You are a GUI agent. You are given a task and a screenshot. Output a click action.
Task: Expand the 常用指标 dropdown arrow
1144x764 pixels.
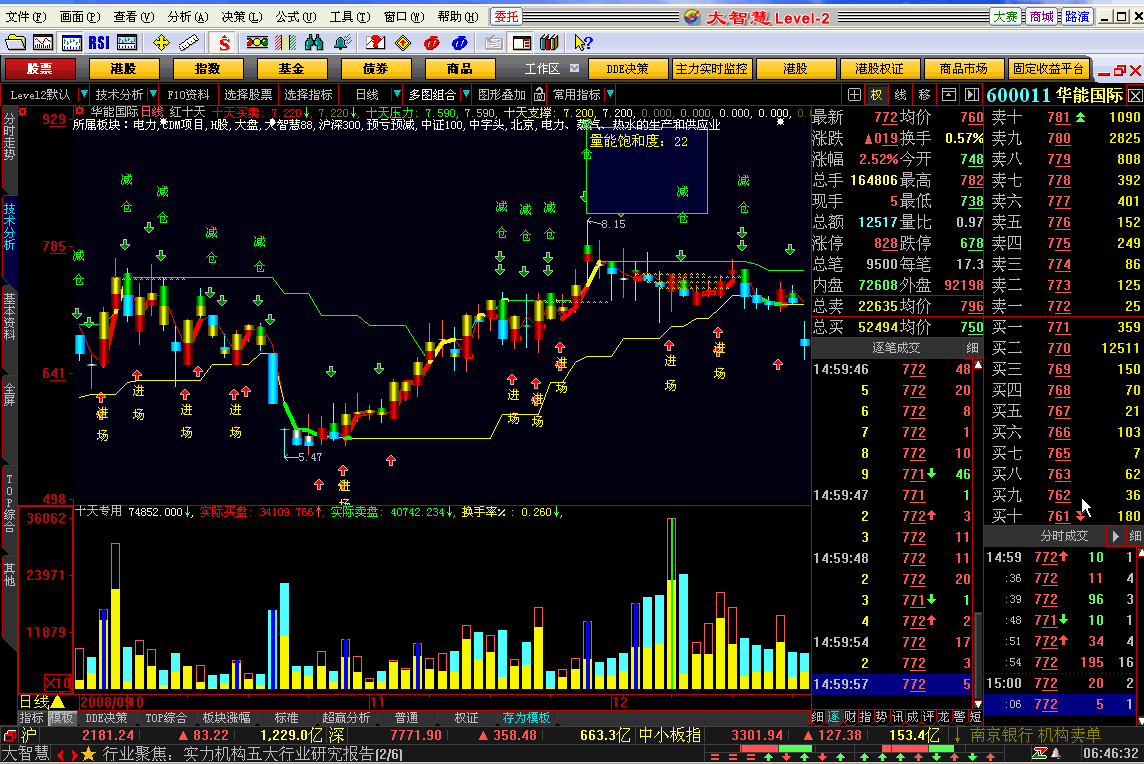(x=610, y=95)
